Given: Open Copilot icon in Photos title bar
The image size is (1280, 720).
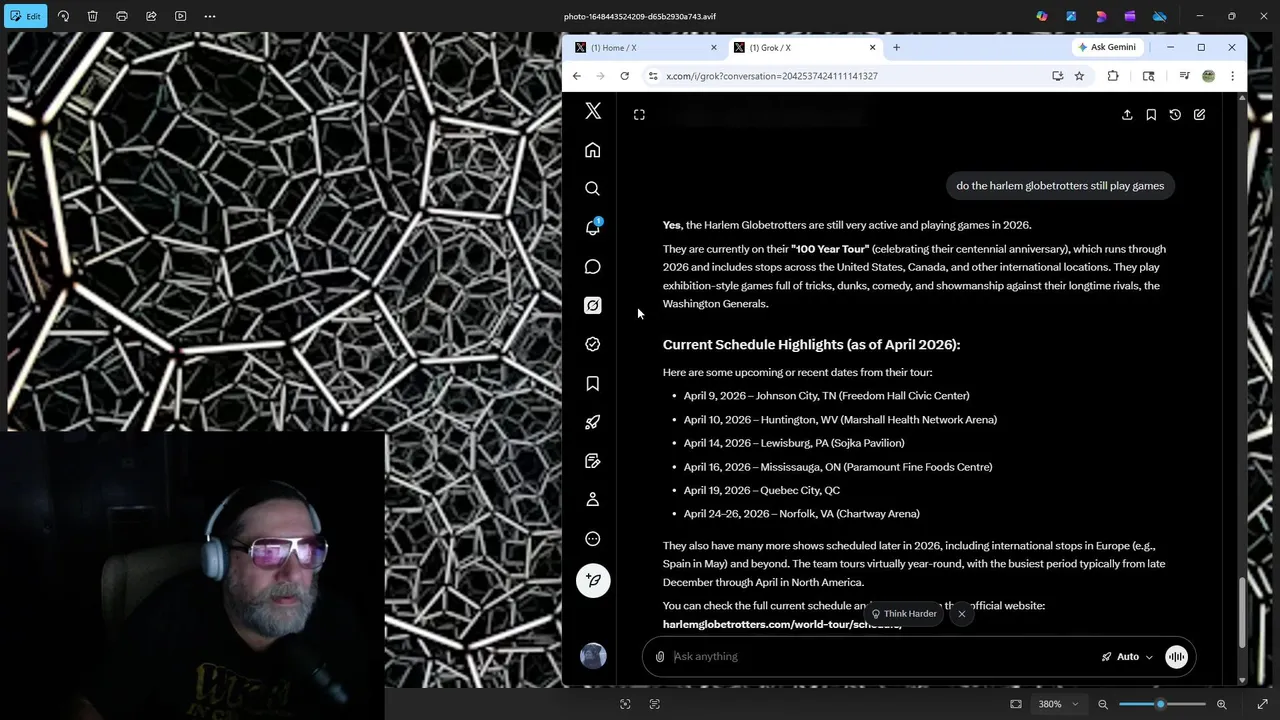Looking at the screenshot, I should 1042,16.
